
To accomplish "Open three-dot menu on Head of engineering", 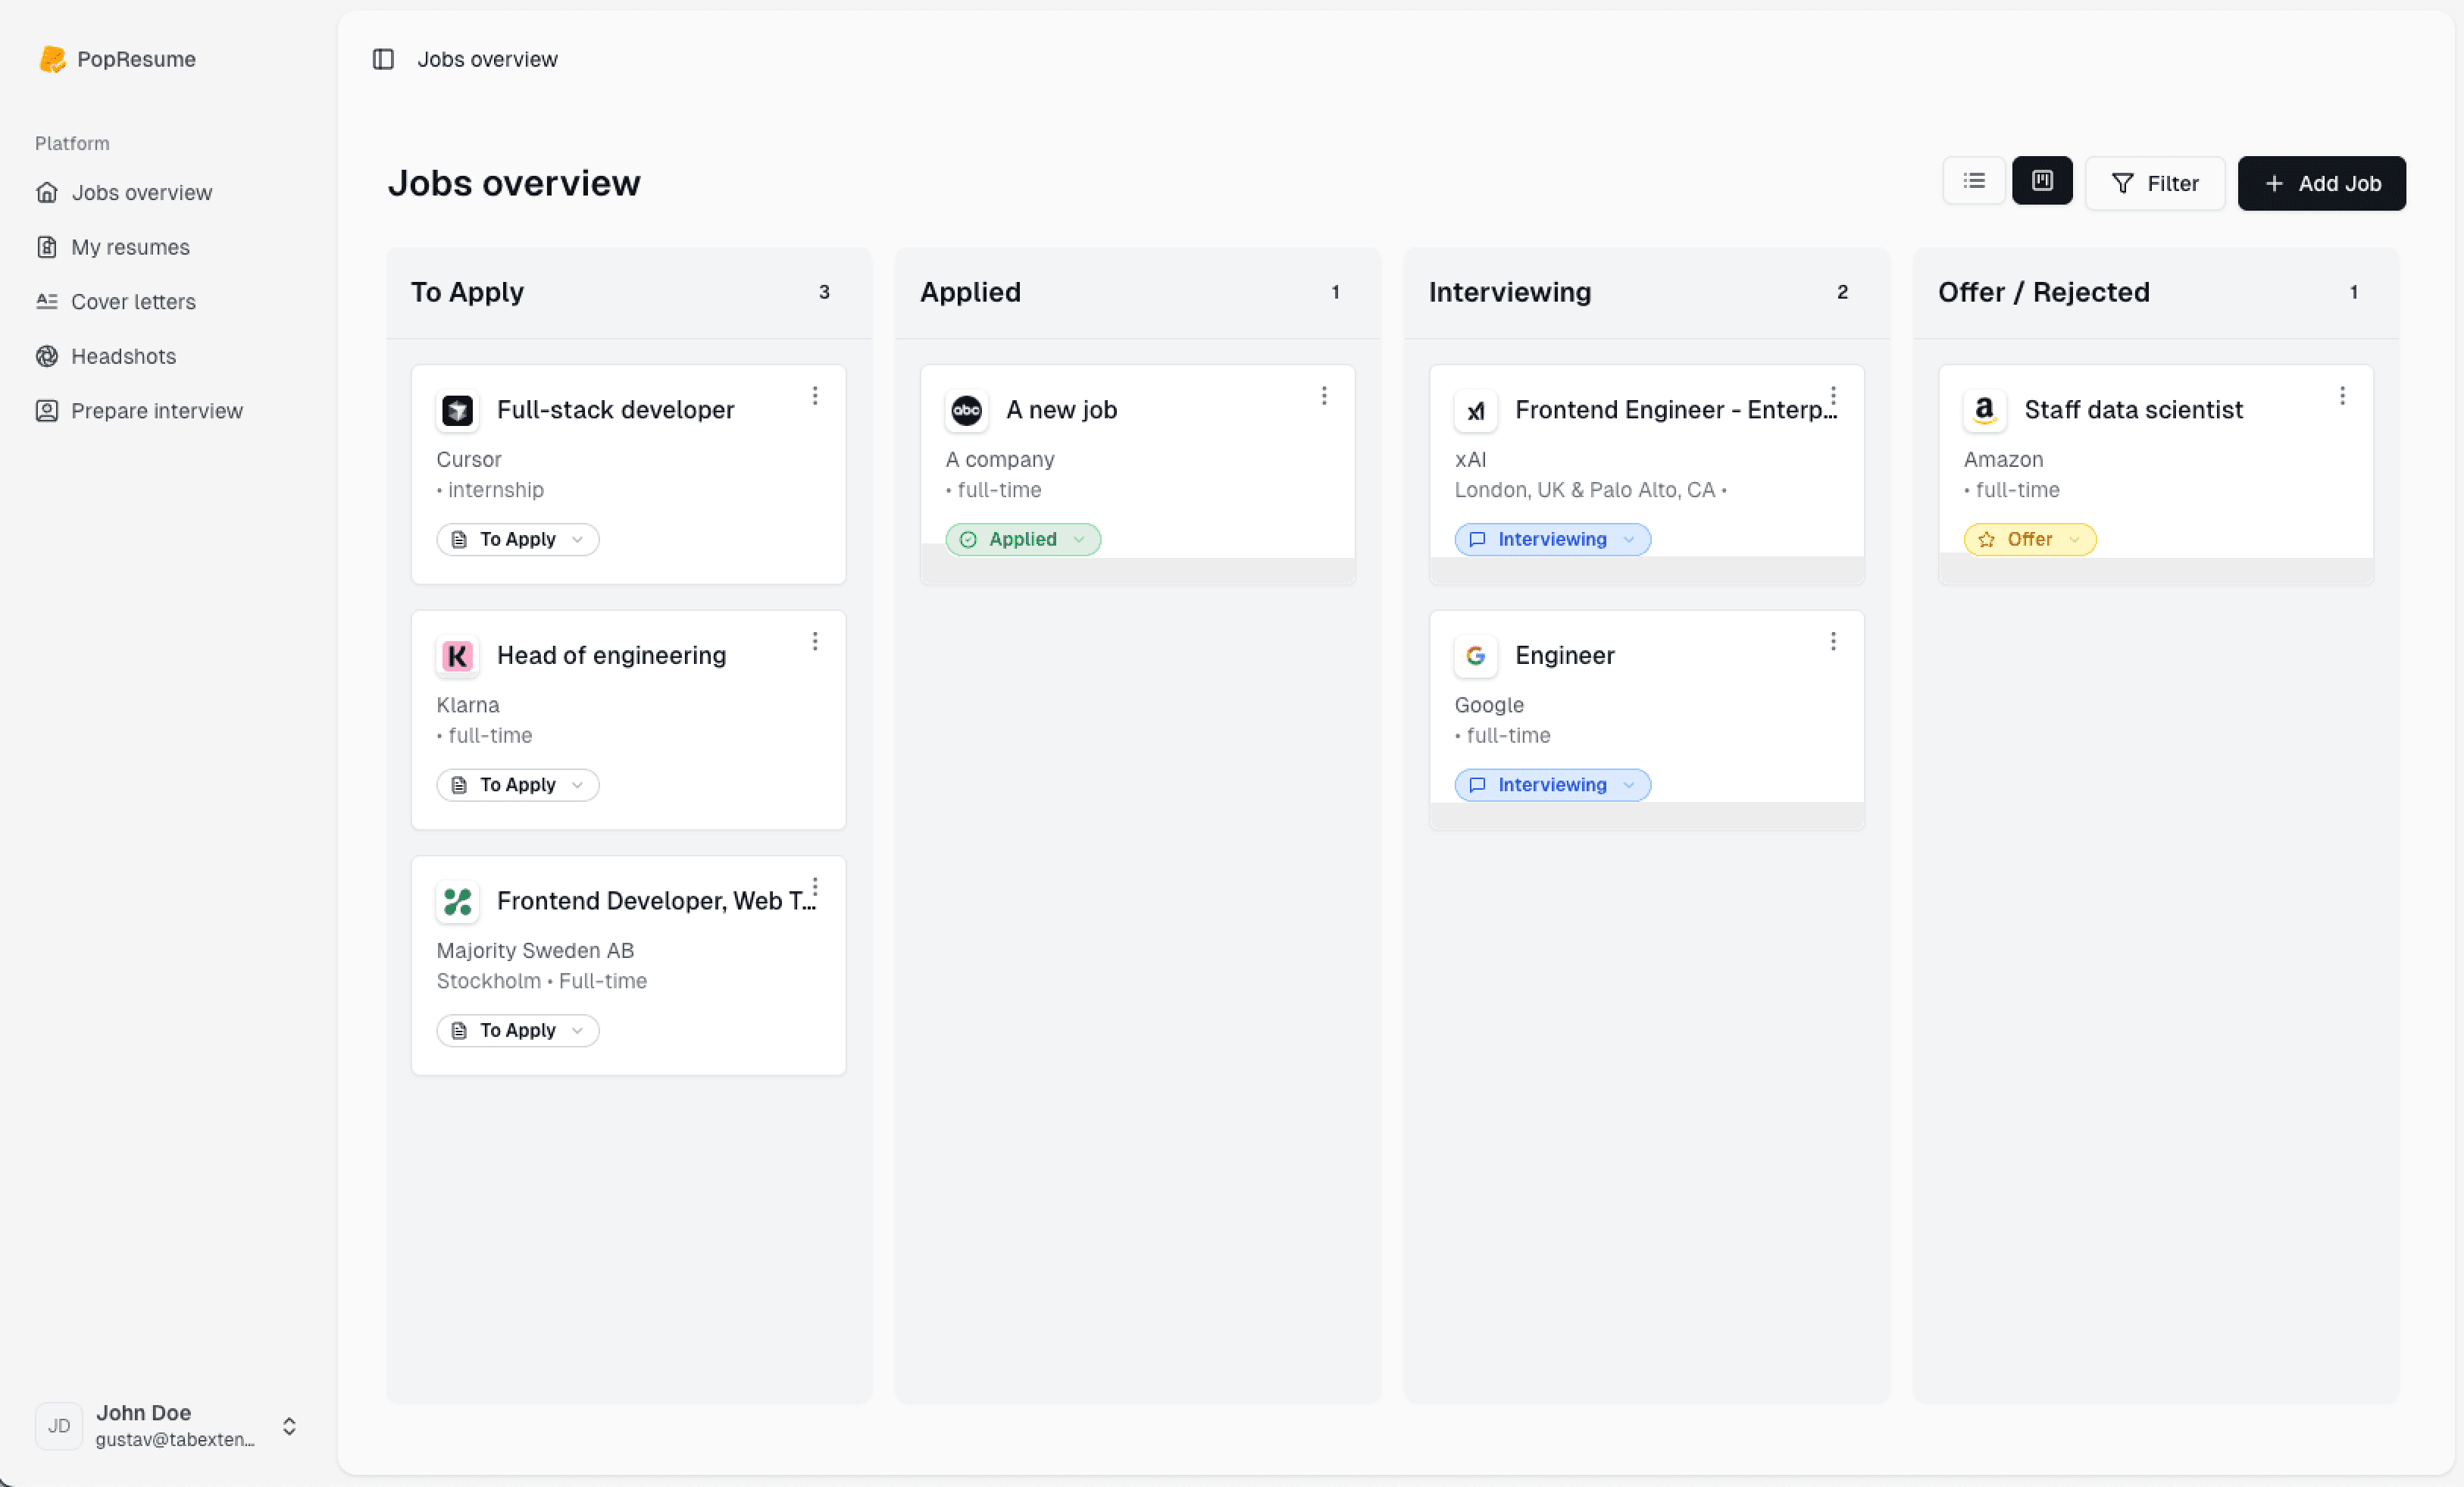I will 815,641.
